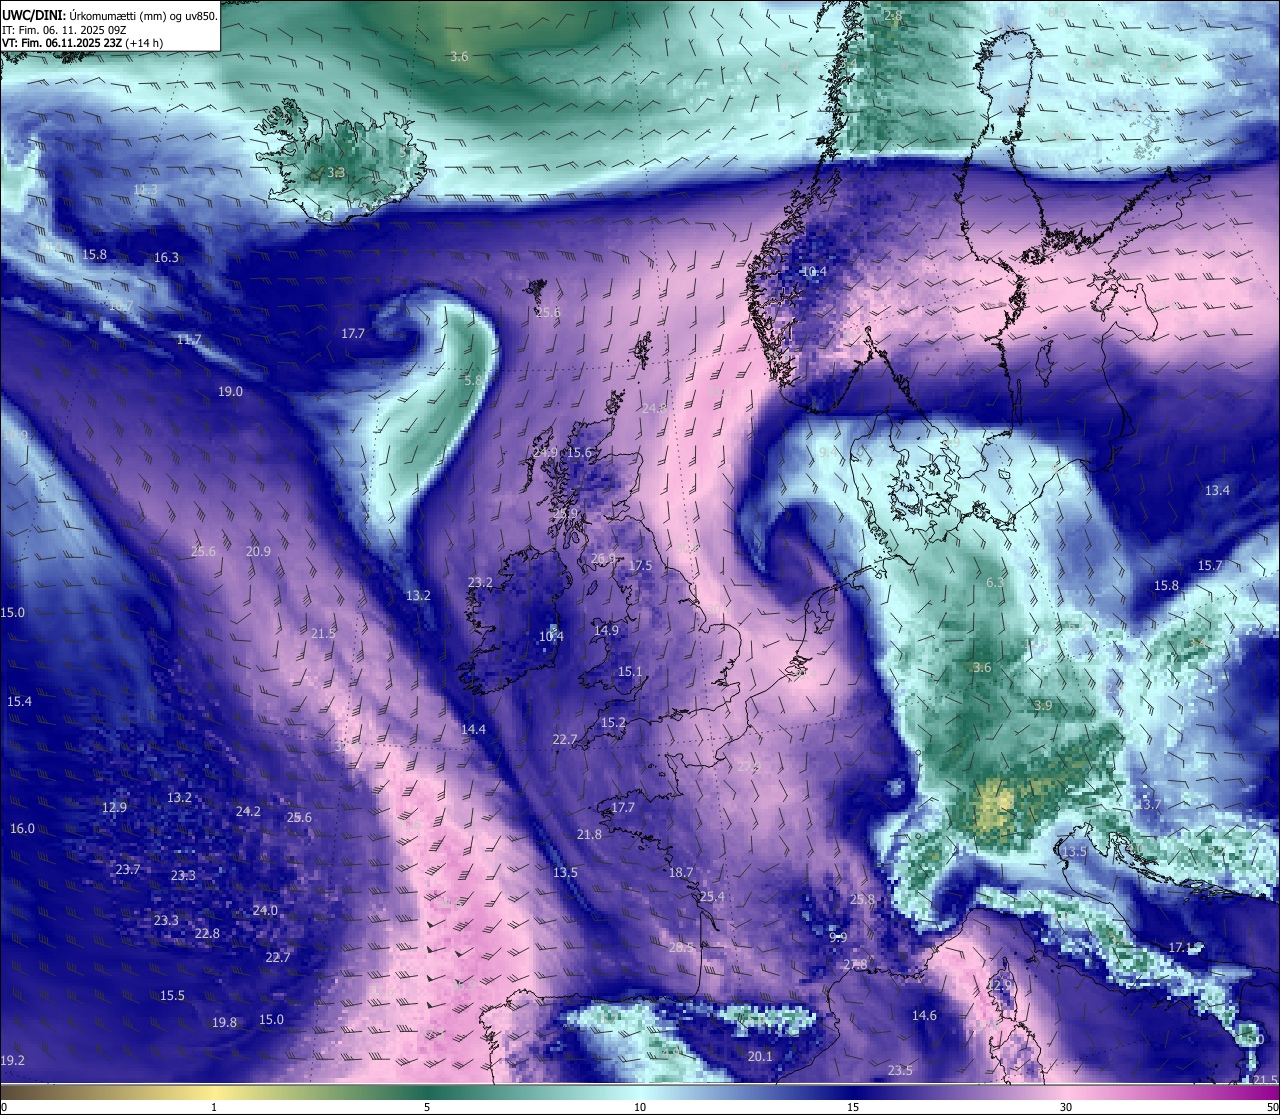Image resolution: width=1280 pixels, height=1115 pixels.
Task: Click the 15.6 value over Scotland
Action: coord(579,453)
